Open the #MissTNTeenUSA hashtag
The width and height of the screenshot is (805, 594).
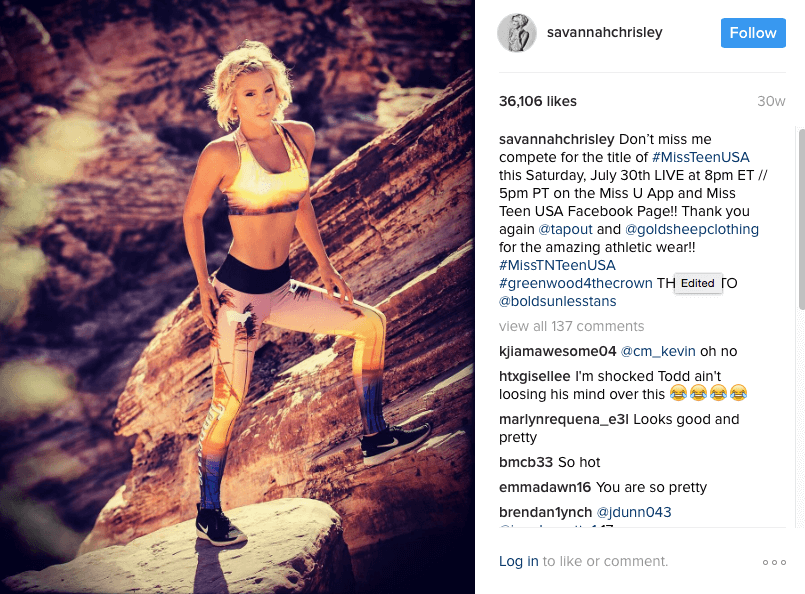[557, 265]
